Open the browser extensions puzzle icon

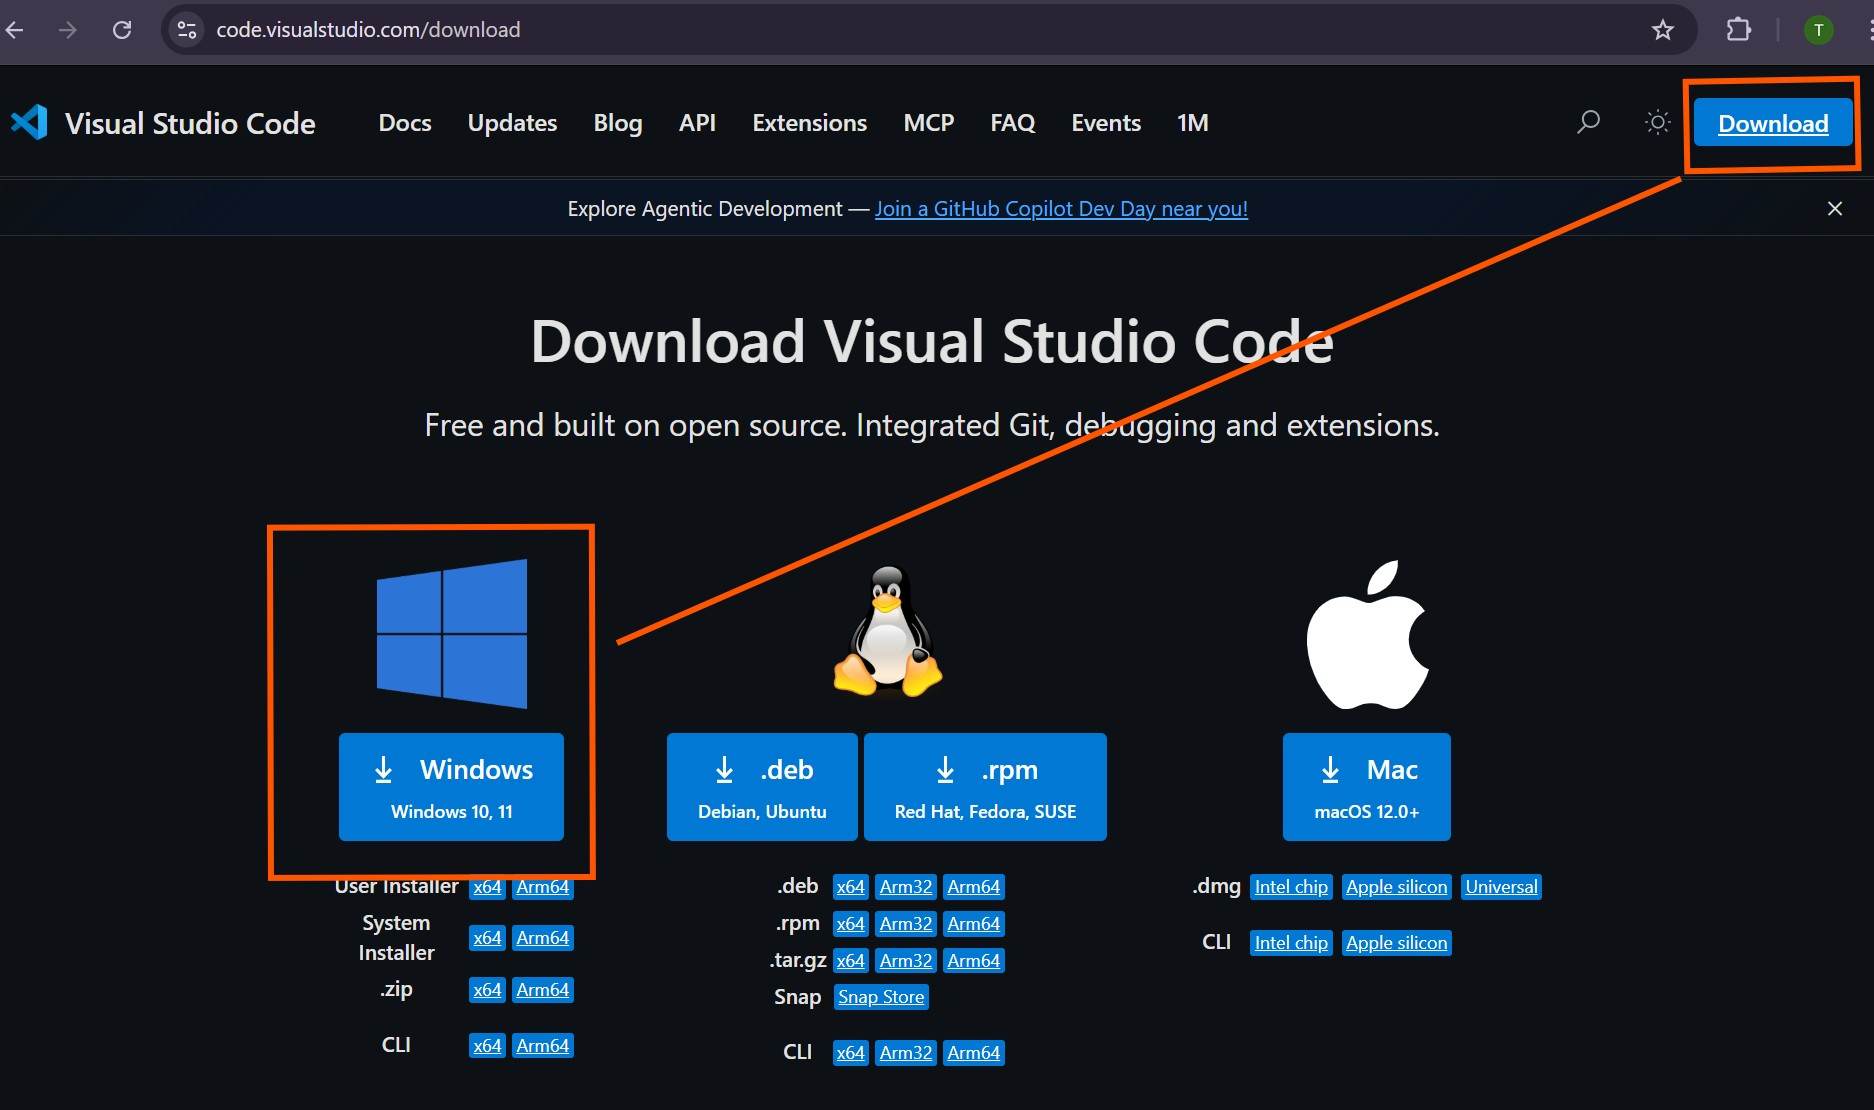(1739, 30)
